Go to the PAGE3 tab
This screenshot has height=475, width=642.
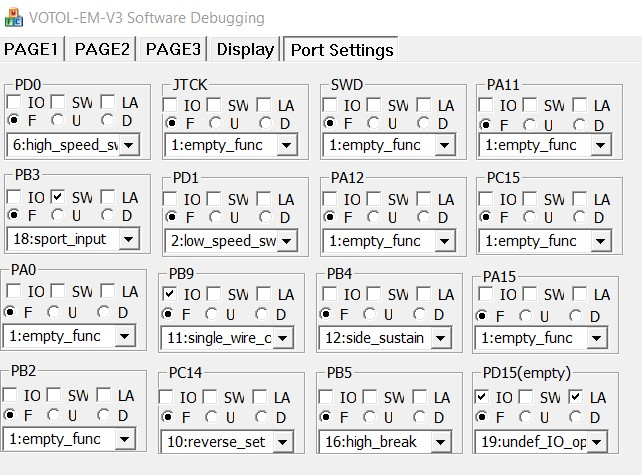(173, 49)
